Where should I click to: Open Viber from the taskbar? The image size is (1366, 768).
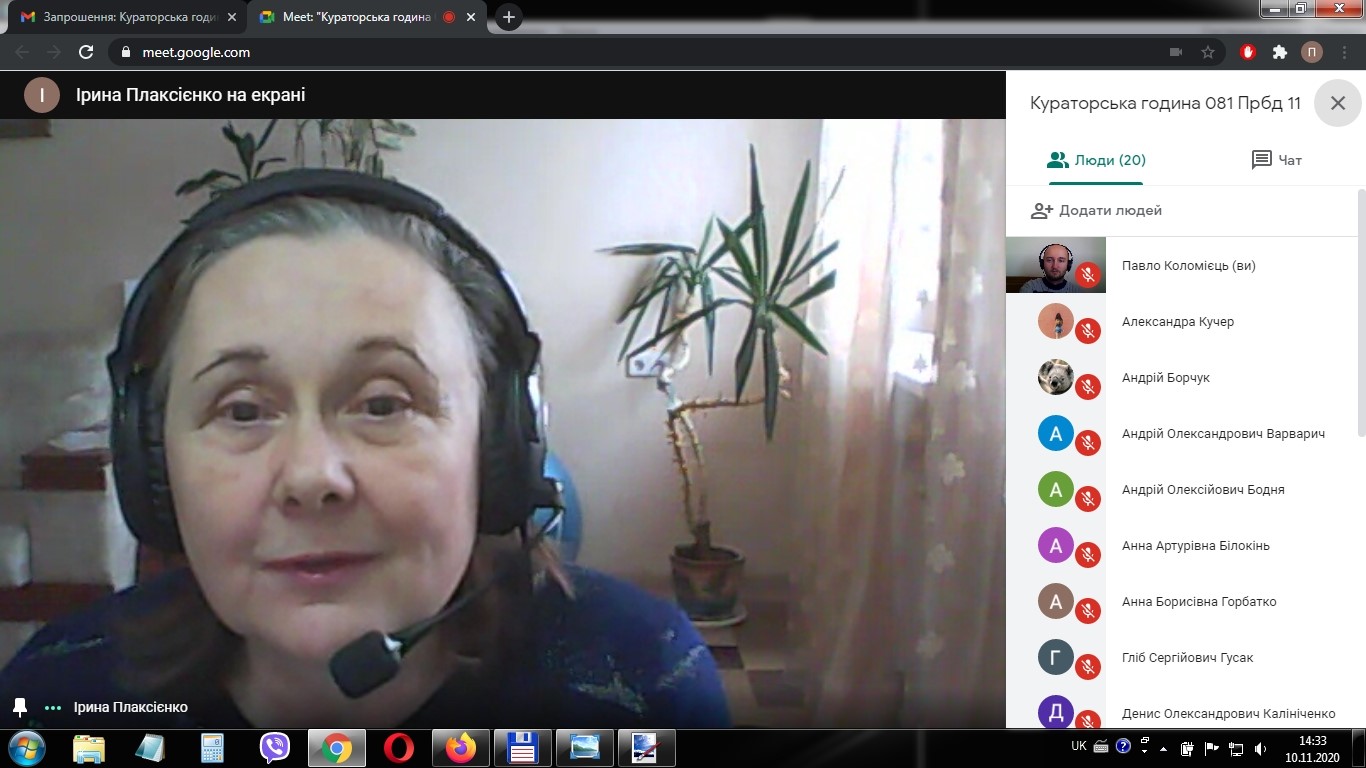click(274, 748)
